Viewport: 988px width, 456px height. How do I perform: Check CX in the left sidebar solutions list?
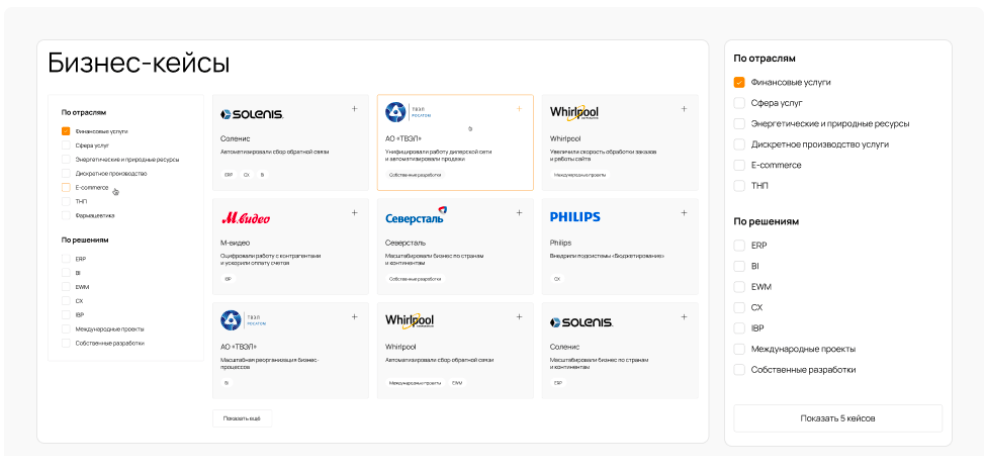click(x=66, y=301)
